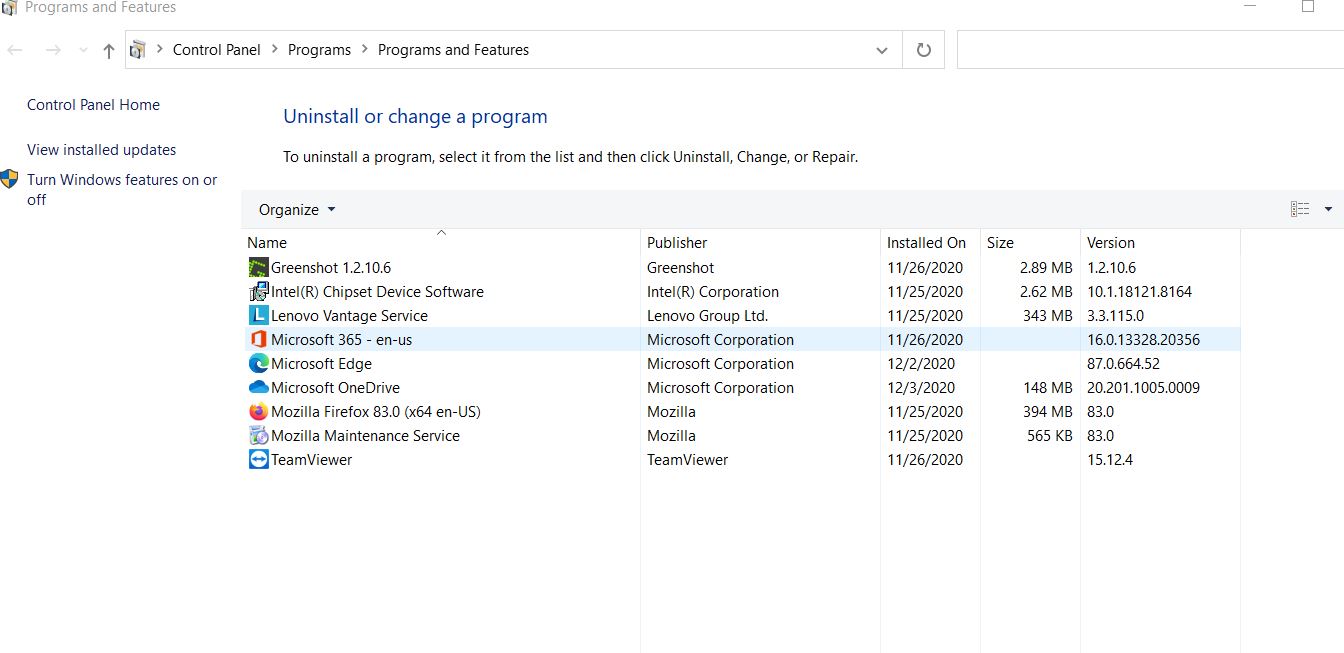Click version 16.0.13328.20356 cell
1344x653 pixels.
(1143, 340)
